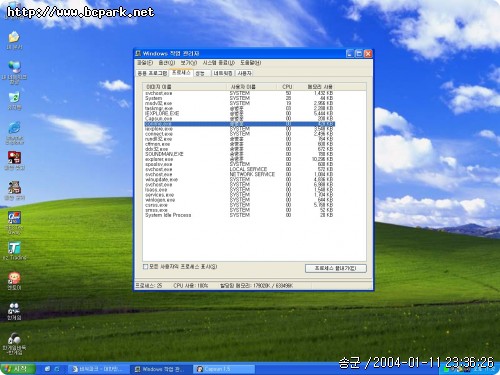Click CPU usage entry in status bar
Image resolution: width=500 pixels, height=375 pixels.
pyautogui.click(x=190, y=286)
